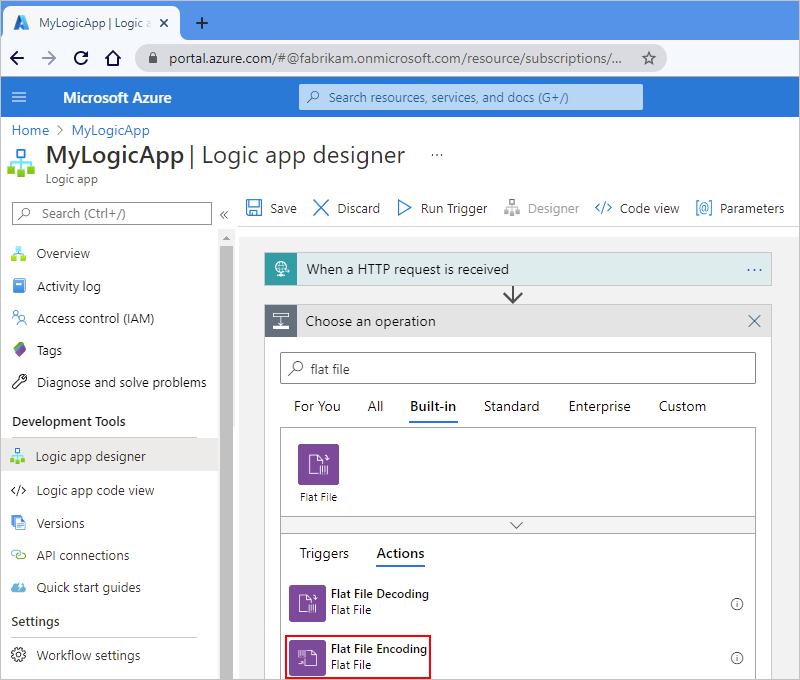800x680 pixels.
Task: Open HTTP request trigger ellipsis menu
Action: (x=754, y=269)
